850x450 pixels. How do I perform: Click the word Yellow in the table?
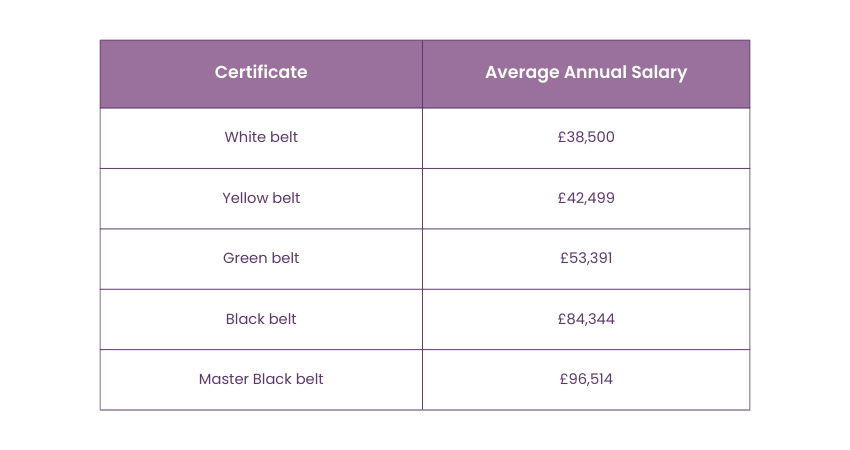[245, 198]
